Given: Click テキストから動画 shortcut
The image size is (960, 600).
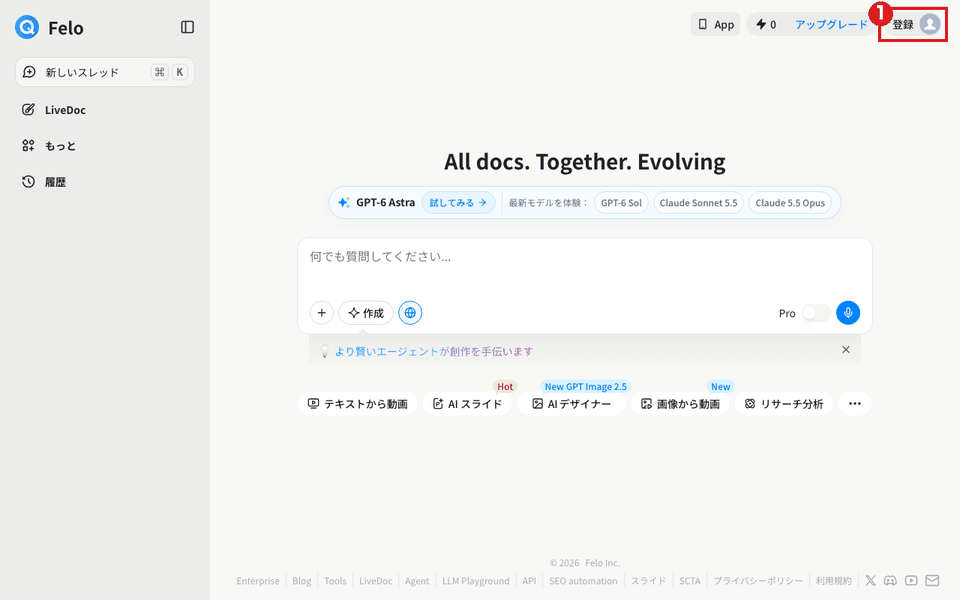Looking at the screenshot, I should (x=358, y=403).
